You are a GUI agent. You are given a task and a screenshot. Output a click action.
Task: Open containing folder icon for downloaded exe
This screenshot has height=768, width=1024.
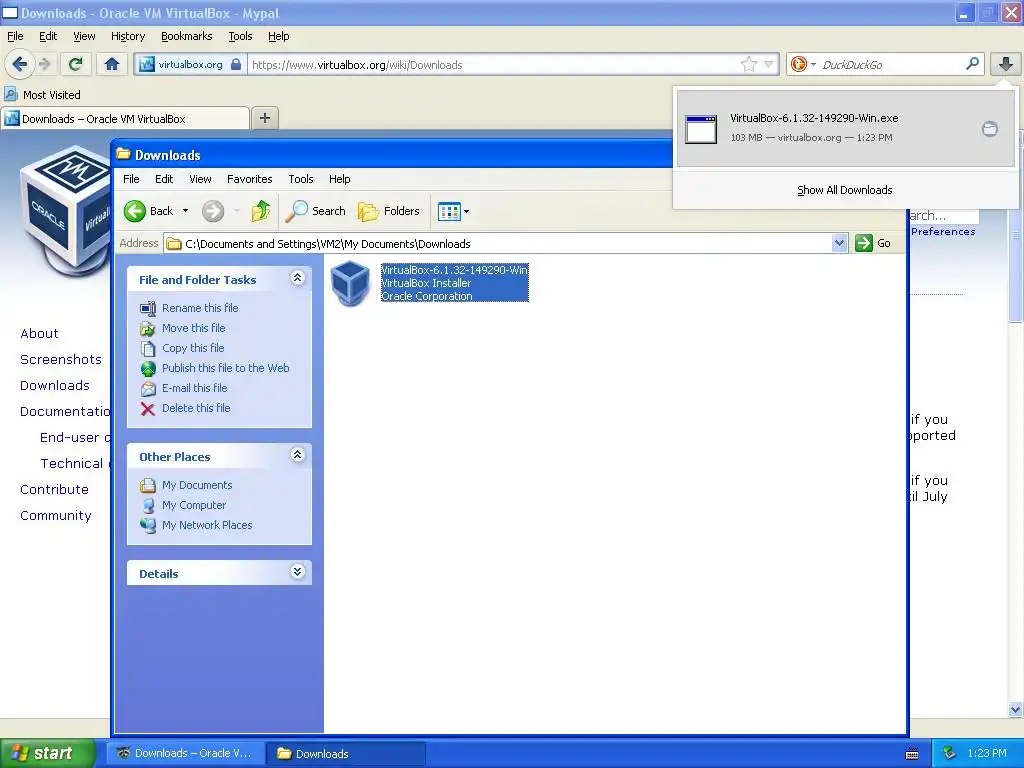(989, 128)
